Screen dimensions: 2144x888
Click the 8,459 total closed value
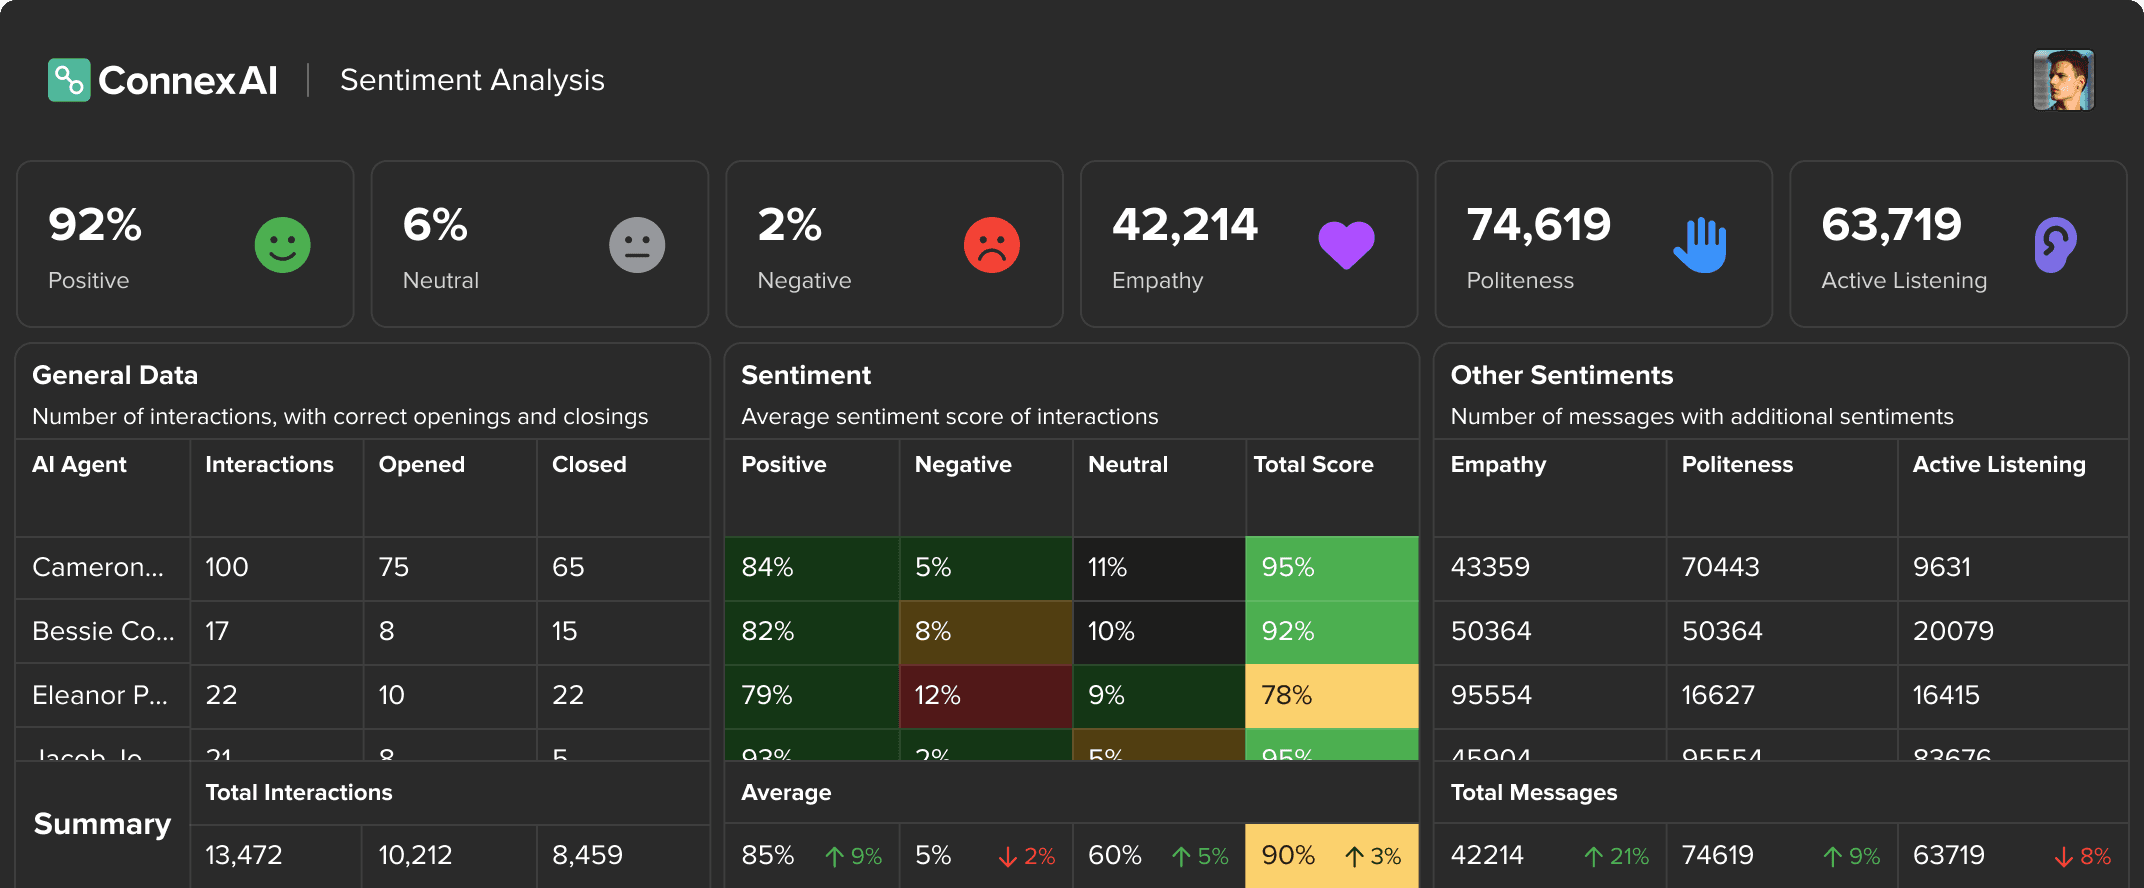pyautogui.click(x=587, y=855)
